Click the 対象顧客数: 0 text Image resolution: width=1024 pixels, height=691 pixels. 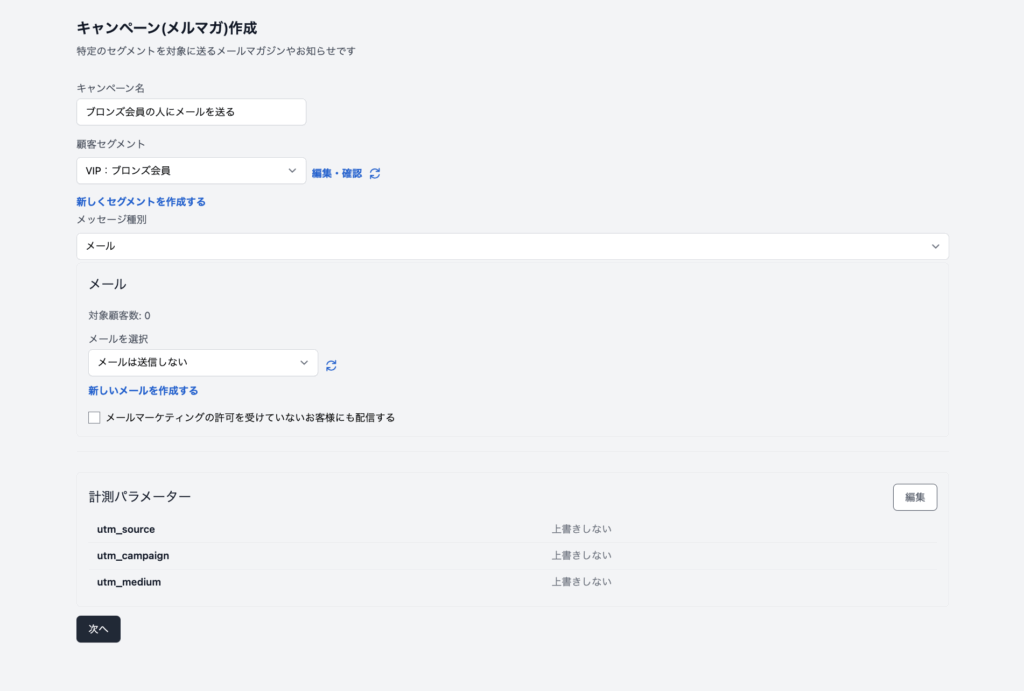coord(119,315)
